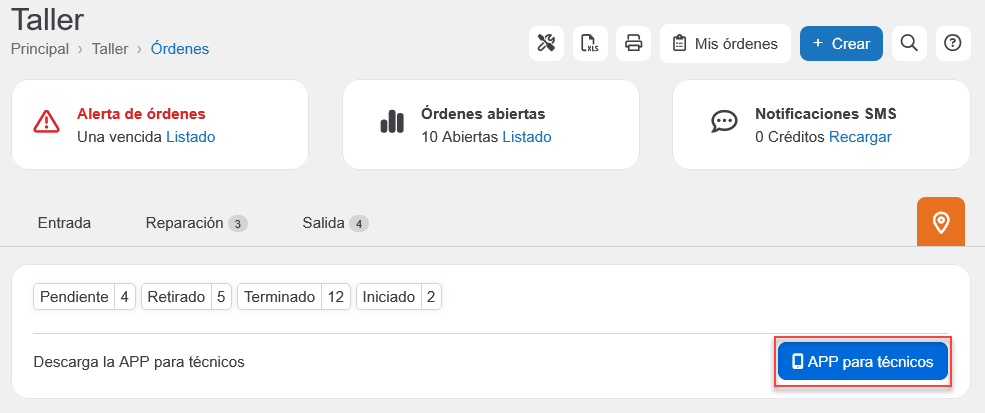Image resolution: width=985 pixels, height=413 pixels.
Task: Click the SMS chat bubble icon
Action: [x=724, y=122]
